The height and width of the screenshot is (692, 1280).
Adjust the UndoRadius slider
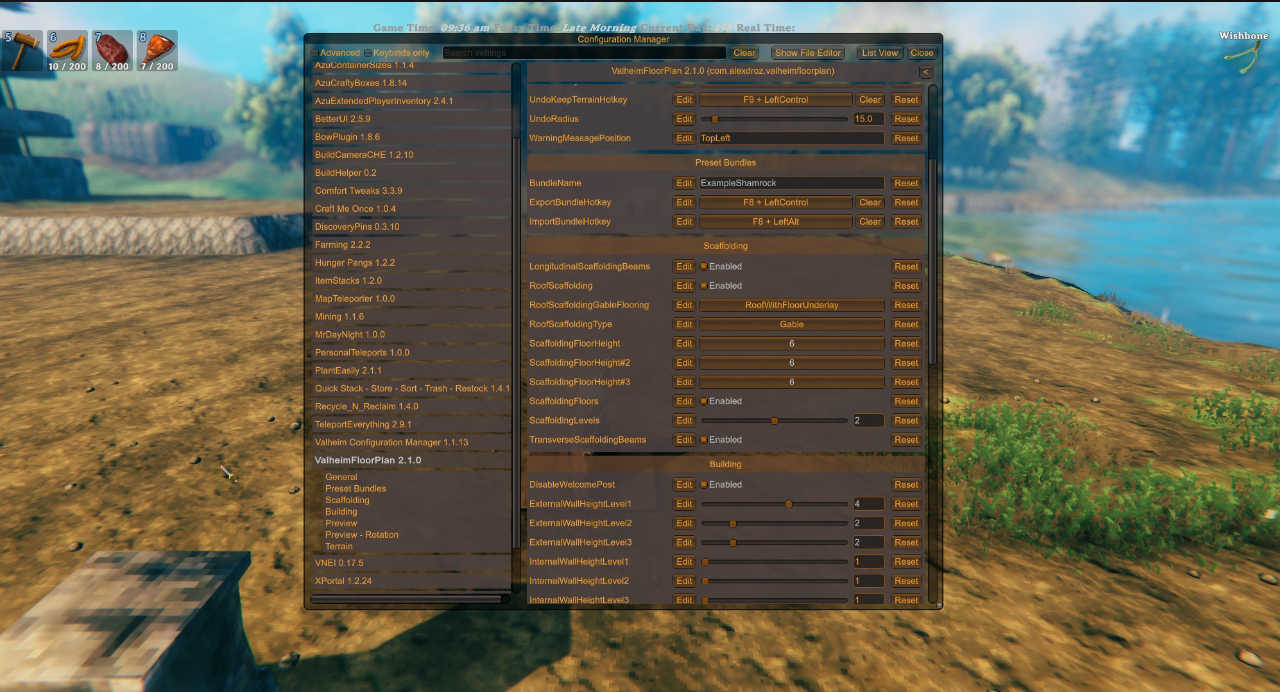[774, 119]
